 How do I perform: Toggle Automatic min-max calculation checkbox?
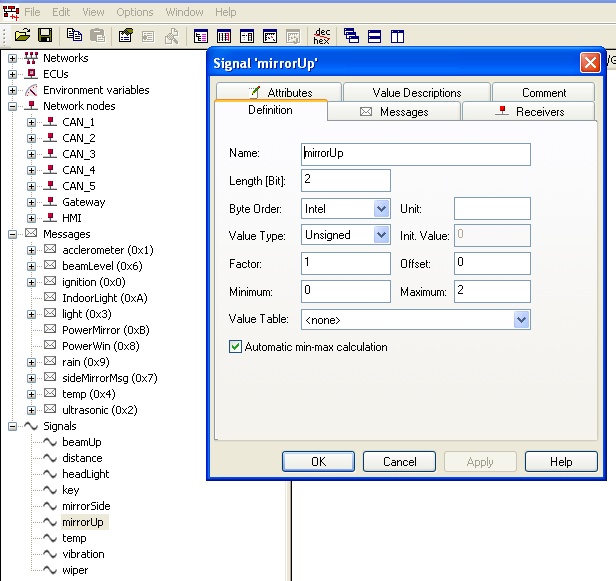click(x=236, y=347)
